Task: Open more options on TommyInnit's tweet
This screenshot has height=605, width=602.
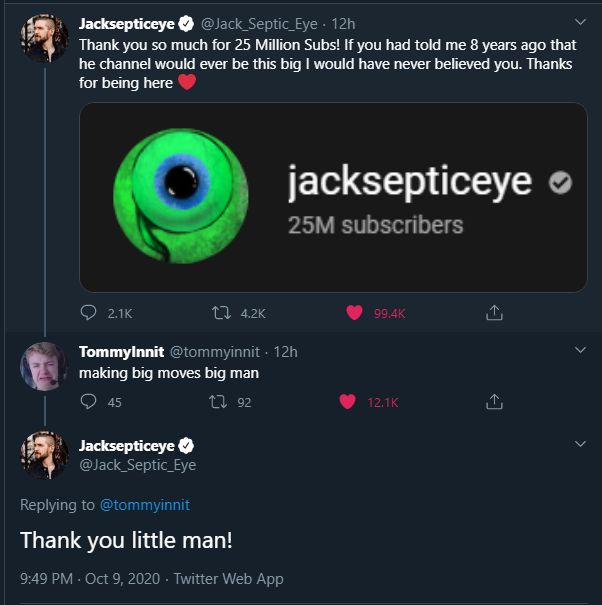Action: (x=580, y=351)
